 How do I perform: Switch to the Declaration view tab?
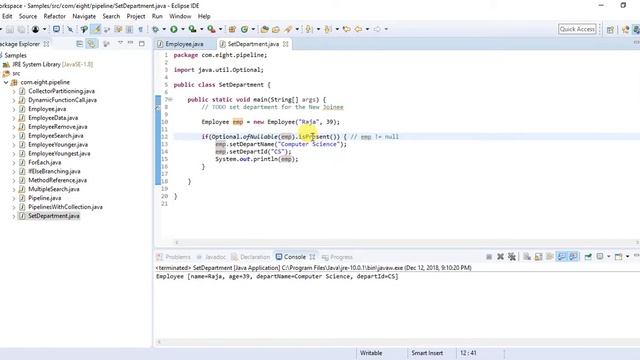pyautogui.click(x=251, y=257)
